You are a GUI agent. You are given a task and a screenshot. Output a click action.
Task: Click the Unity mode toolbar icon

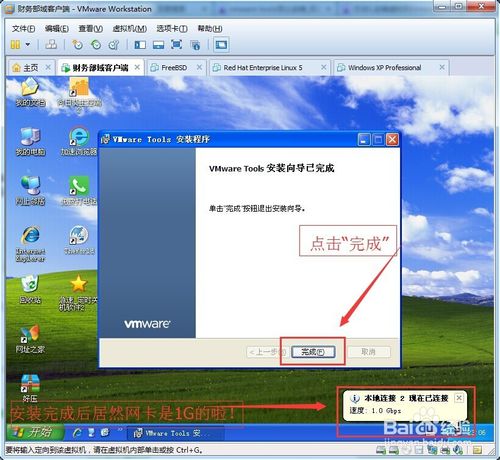pyautogui.click(x=195, y=44)
